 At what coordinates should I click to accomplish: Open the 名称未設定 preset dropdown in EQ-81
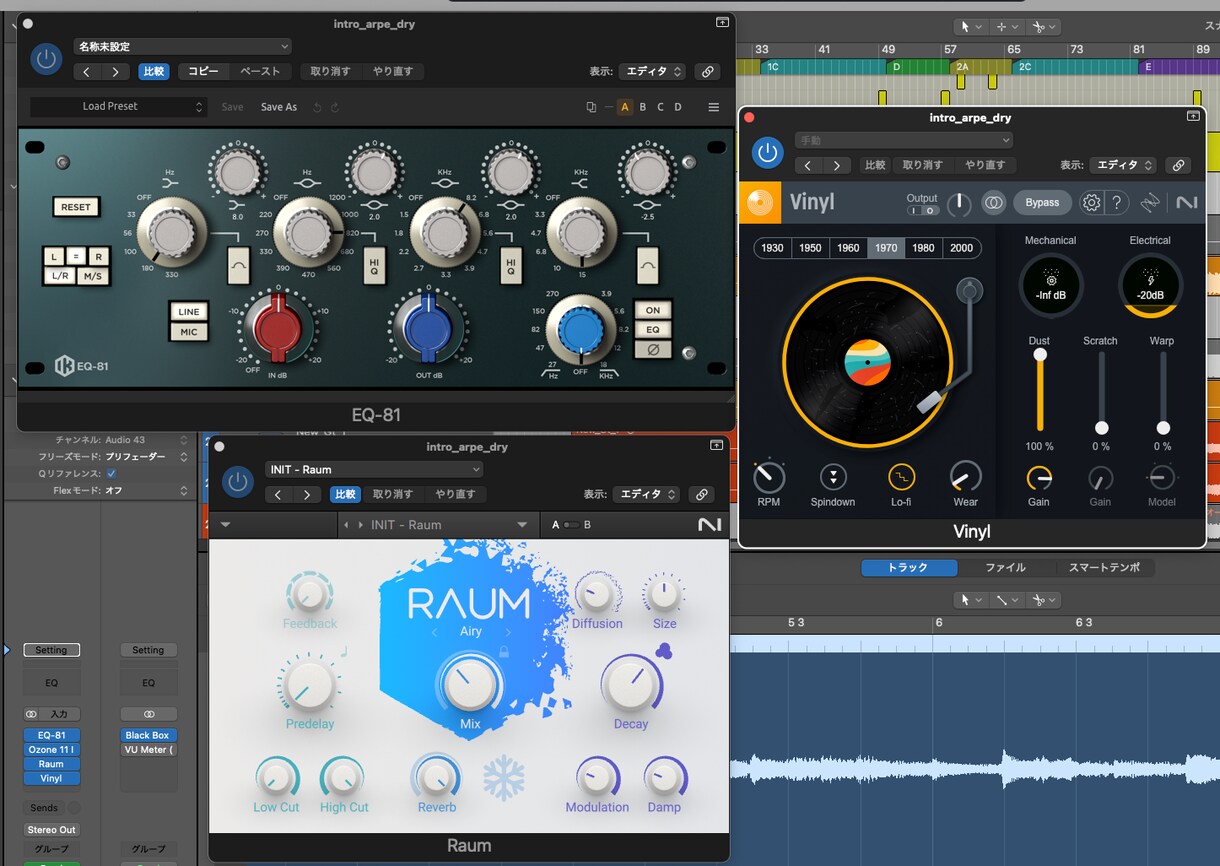(183, 46)
